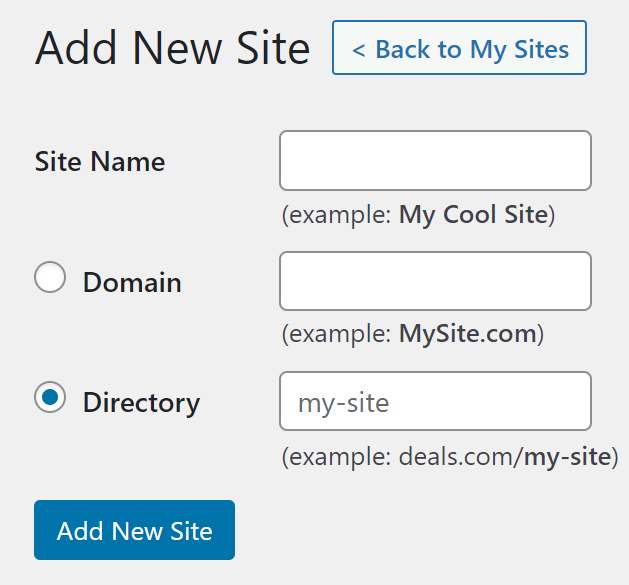Click the Add New Site page heading
The height and width of the screenshot is (585, 629).
tap(172, 48)
